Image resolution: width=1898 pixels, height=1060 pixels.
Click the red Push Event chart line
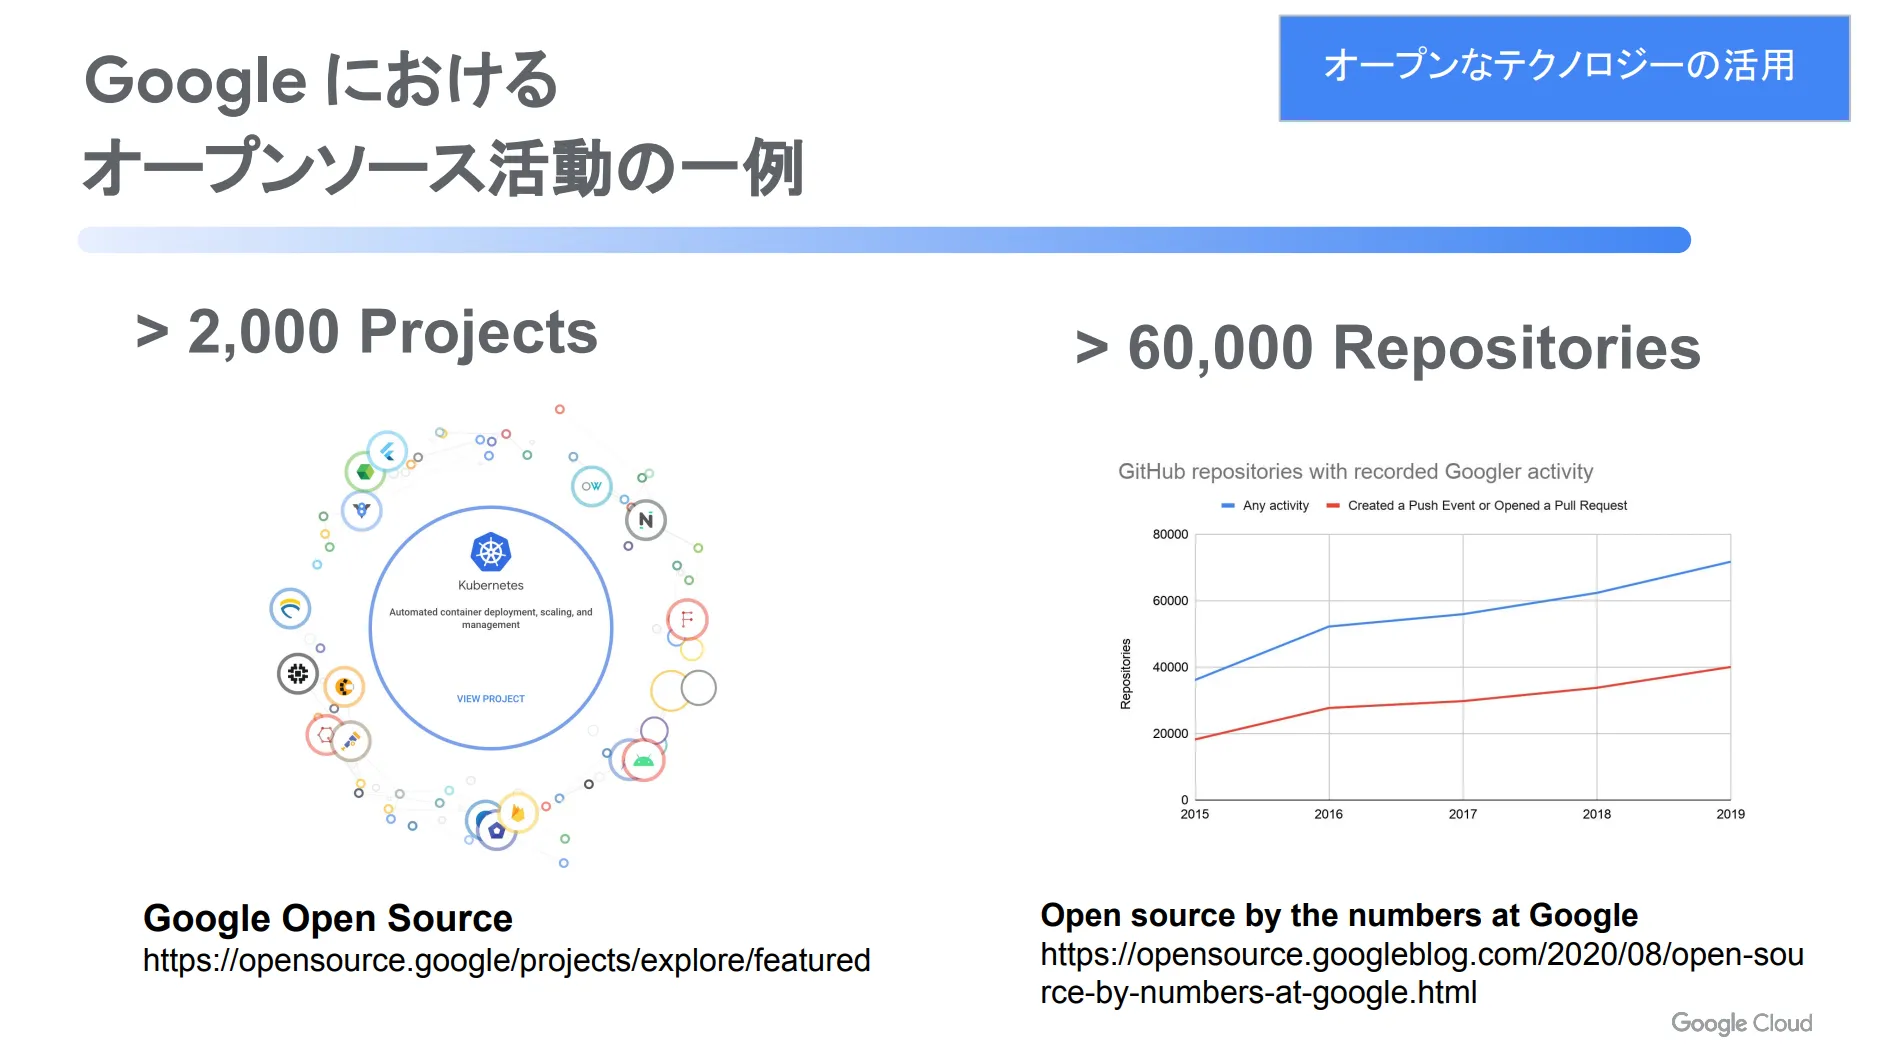(1463, 701)
